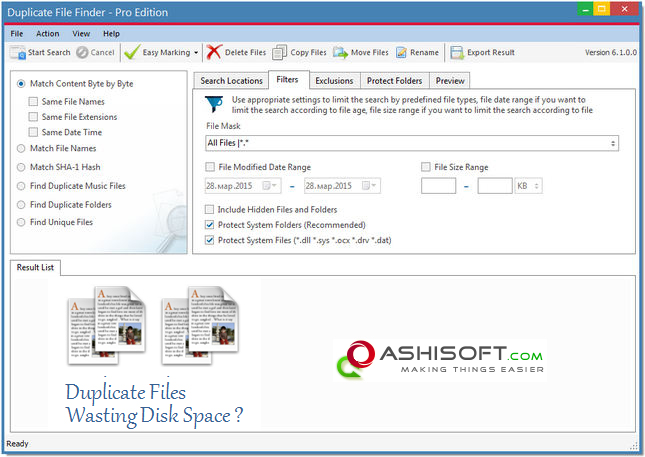This screenshot has height=457, width=645.
Task: Click the Cancel button label
Action: coord(102,53)
